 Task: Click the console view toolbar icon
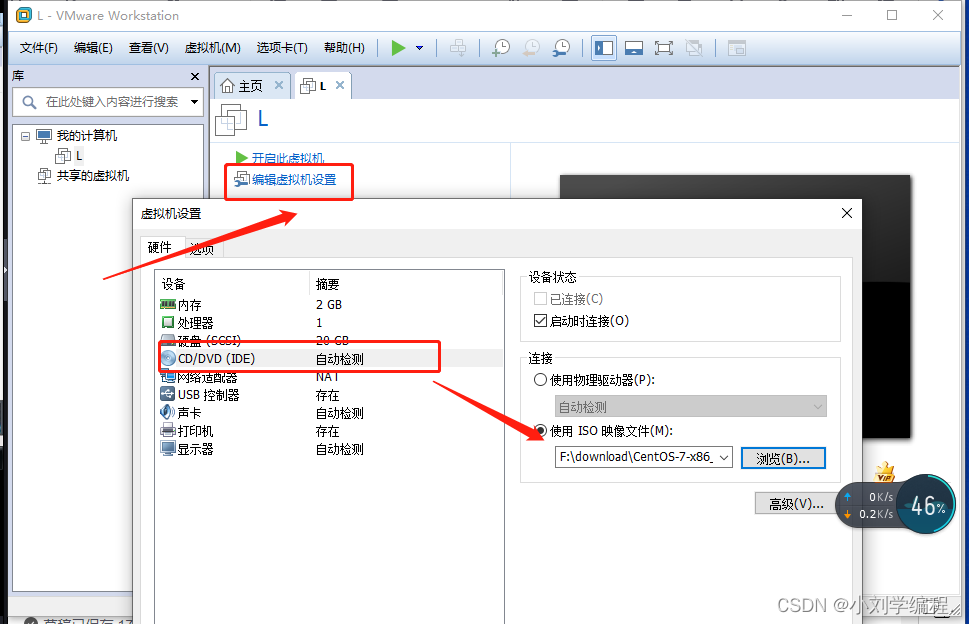(737, 48)
